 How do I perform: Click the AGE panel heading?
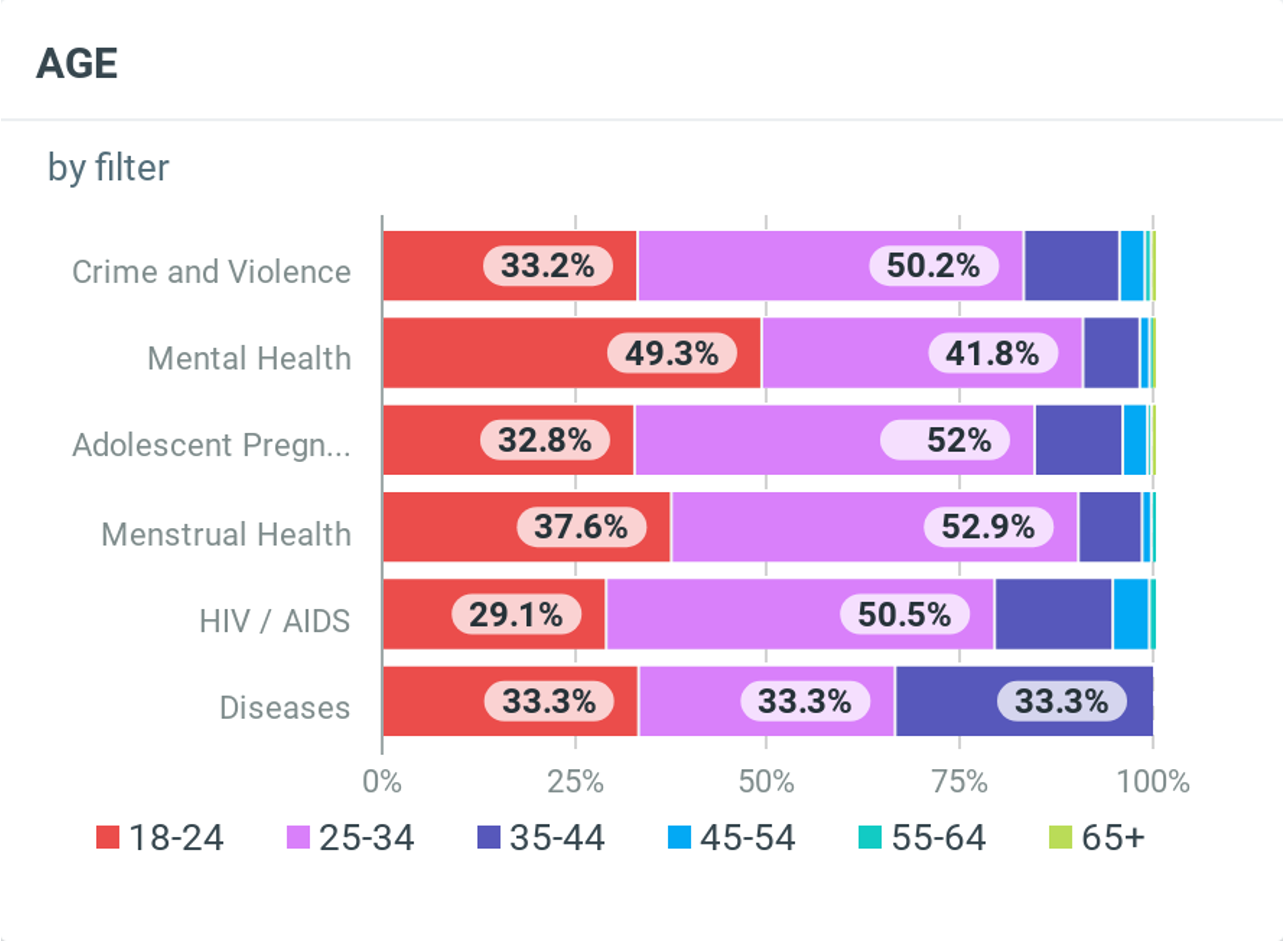77,64
